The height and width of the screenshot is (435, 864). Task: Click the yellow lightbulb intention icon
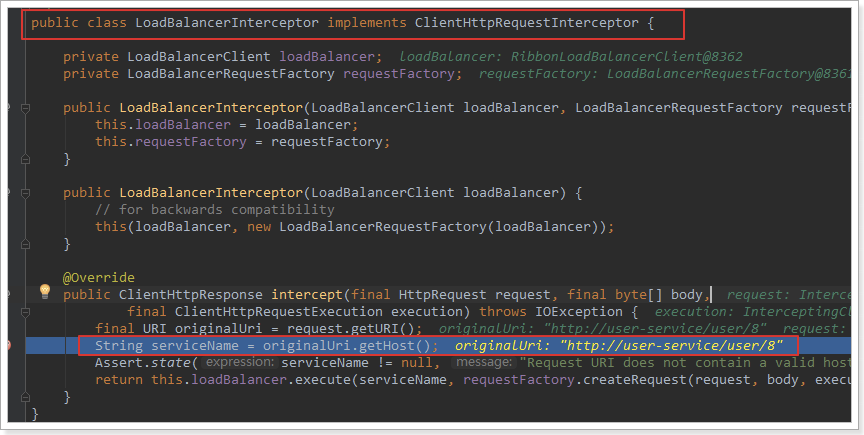(45, 291)
